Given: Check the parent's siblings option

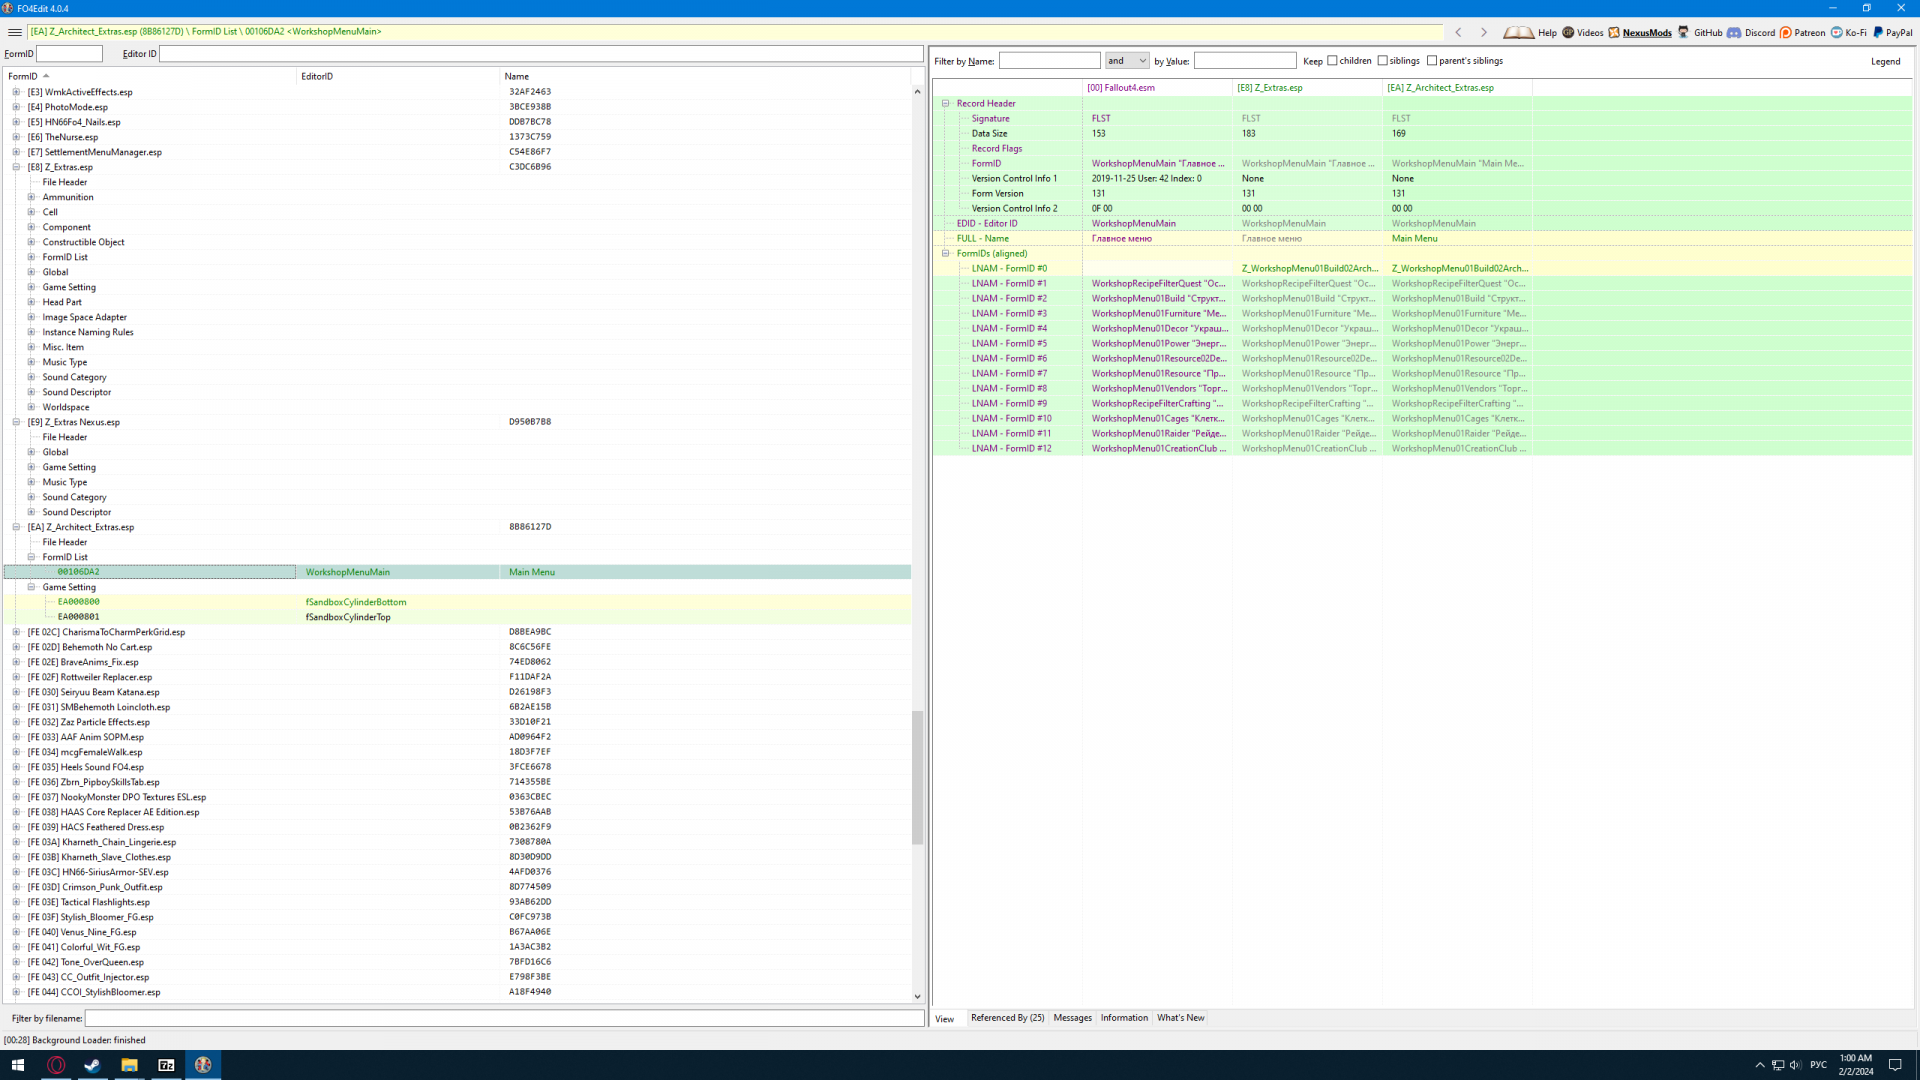Looking at the screenshot, I should pos(1432,61).
